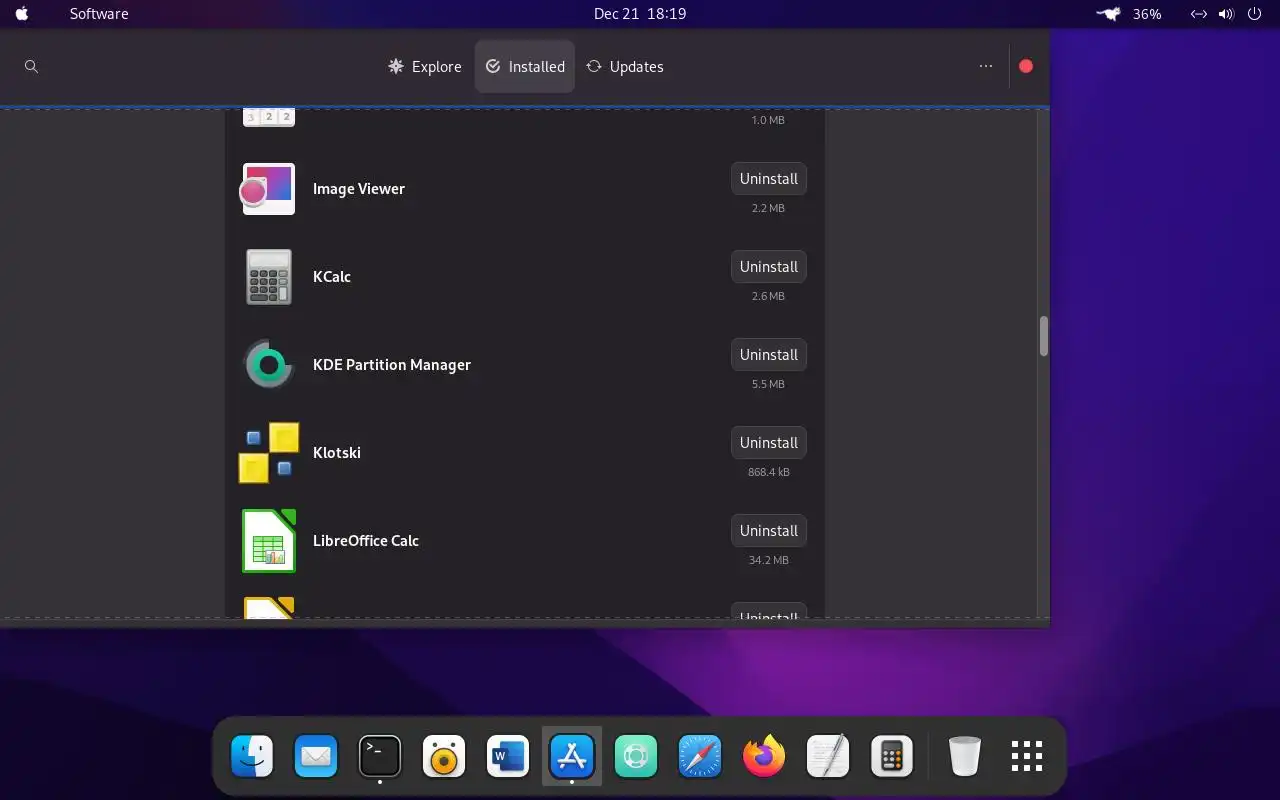Click the 36% battery indicator
The height and width of the screenshot is (800, 1280).
pyautogui.click(x=1147, y=14)
